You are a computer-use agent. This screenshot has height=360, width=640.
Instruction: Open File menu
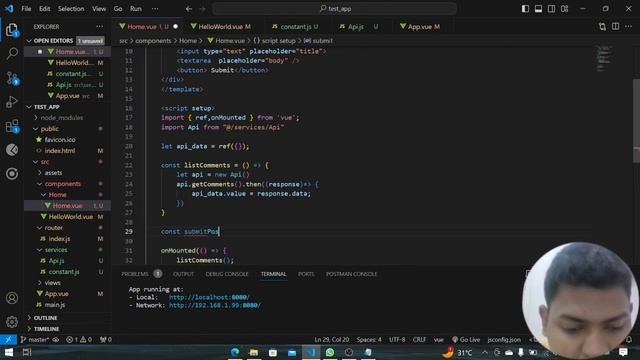coord(26,9)
